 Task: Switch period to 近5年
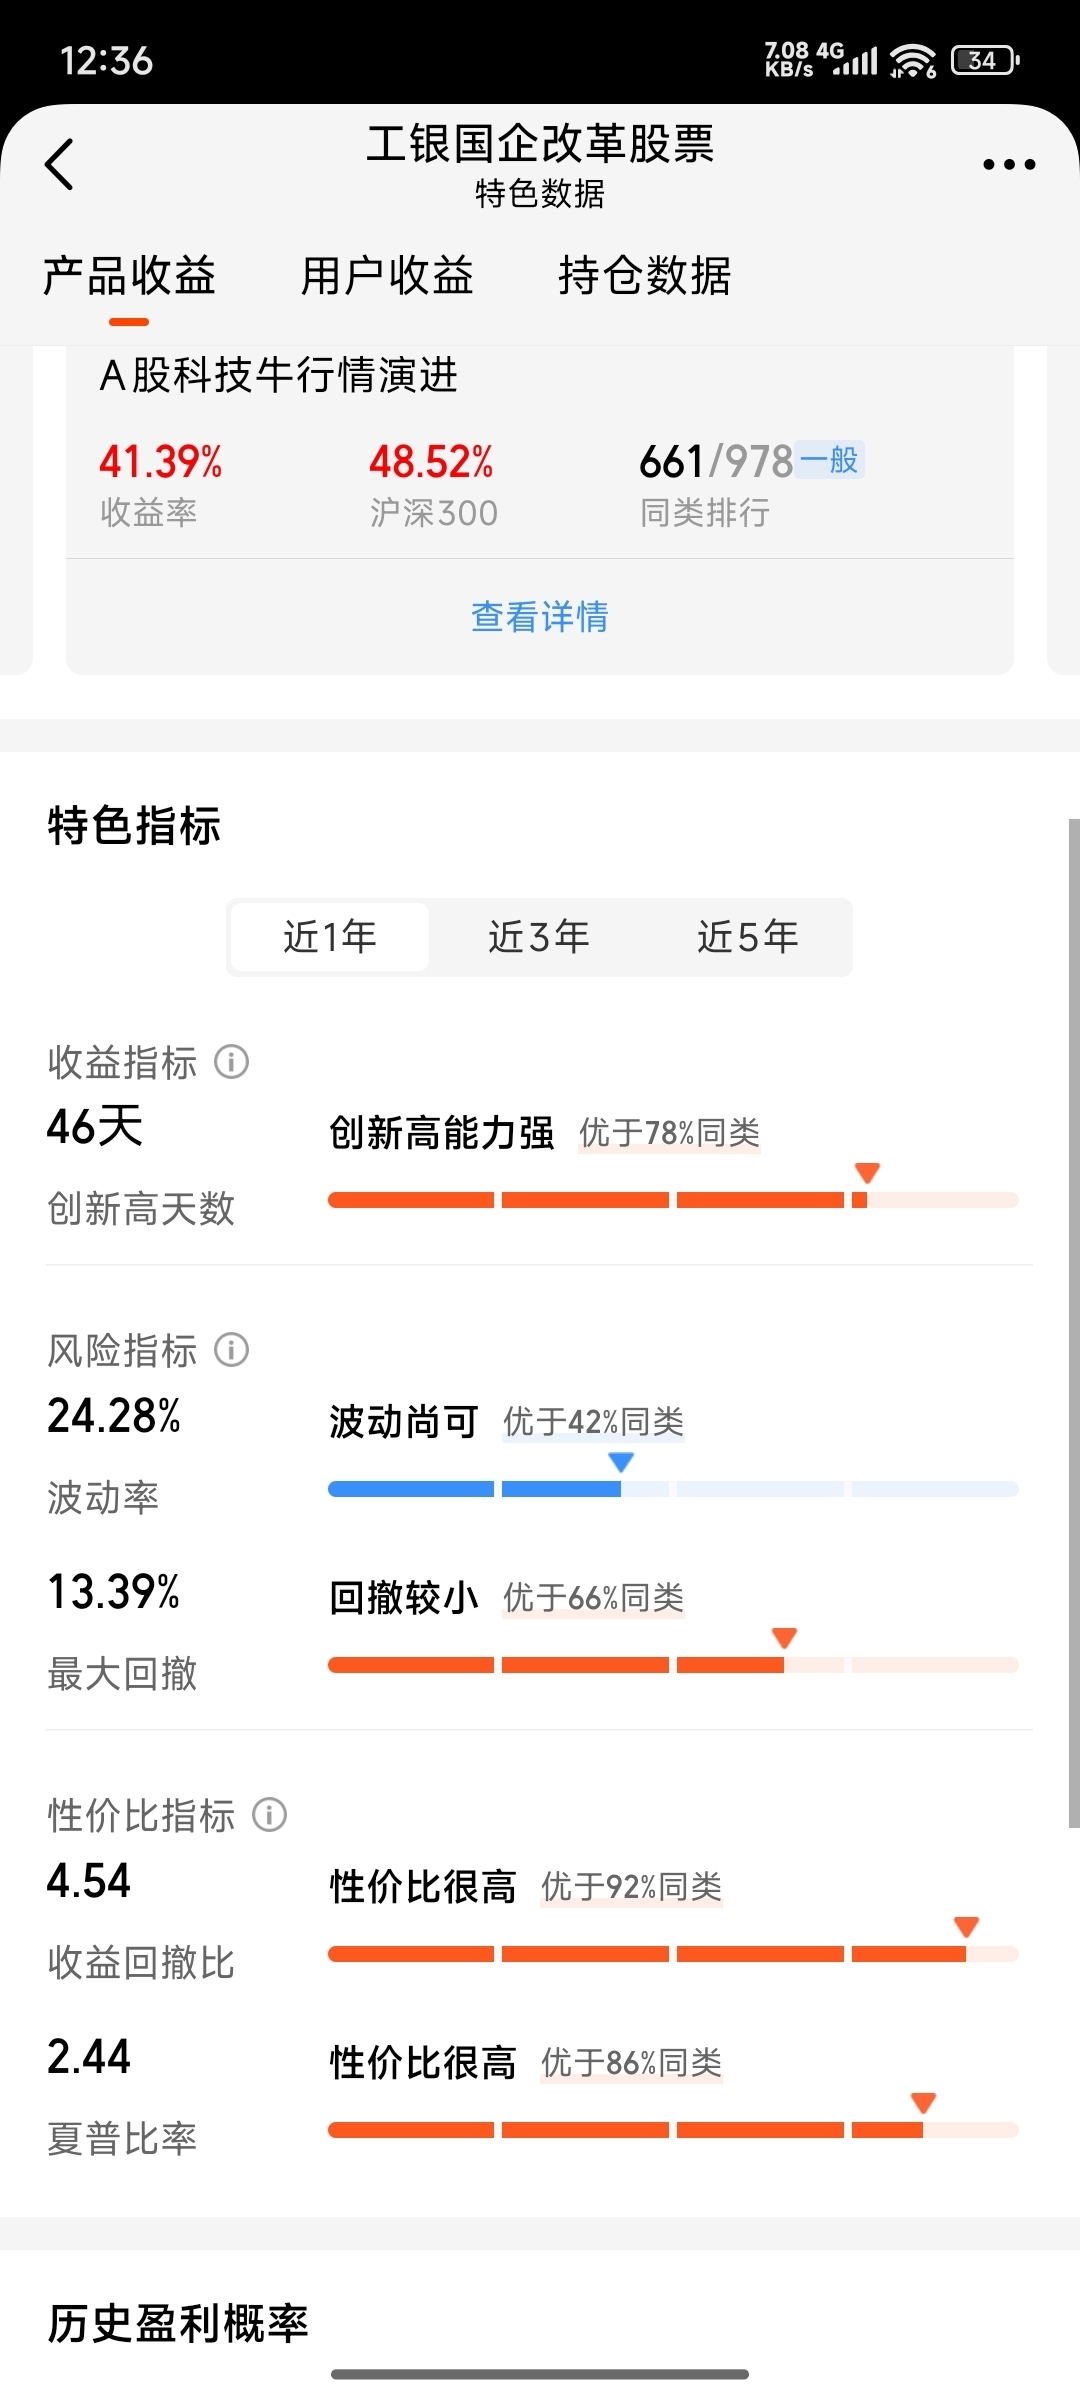[x=748, y=937]
